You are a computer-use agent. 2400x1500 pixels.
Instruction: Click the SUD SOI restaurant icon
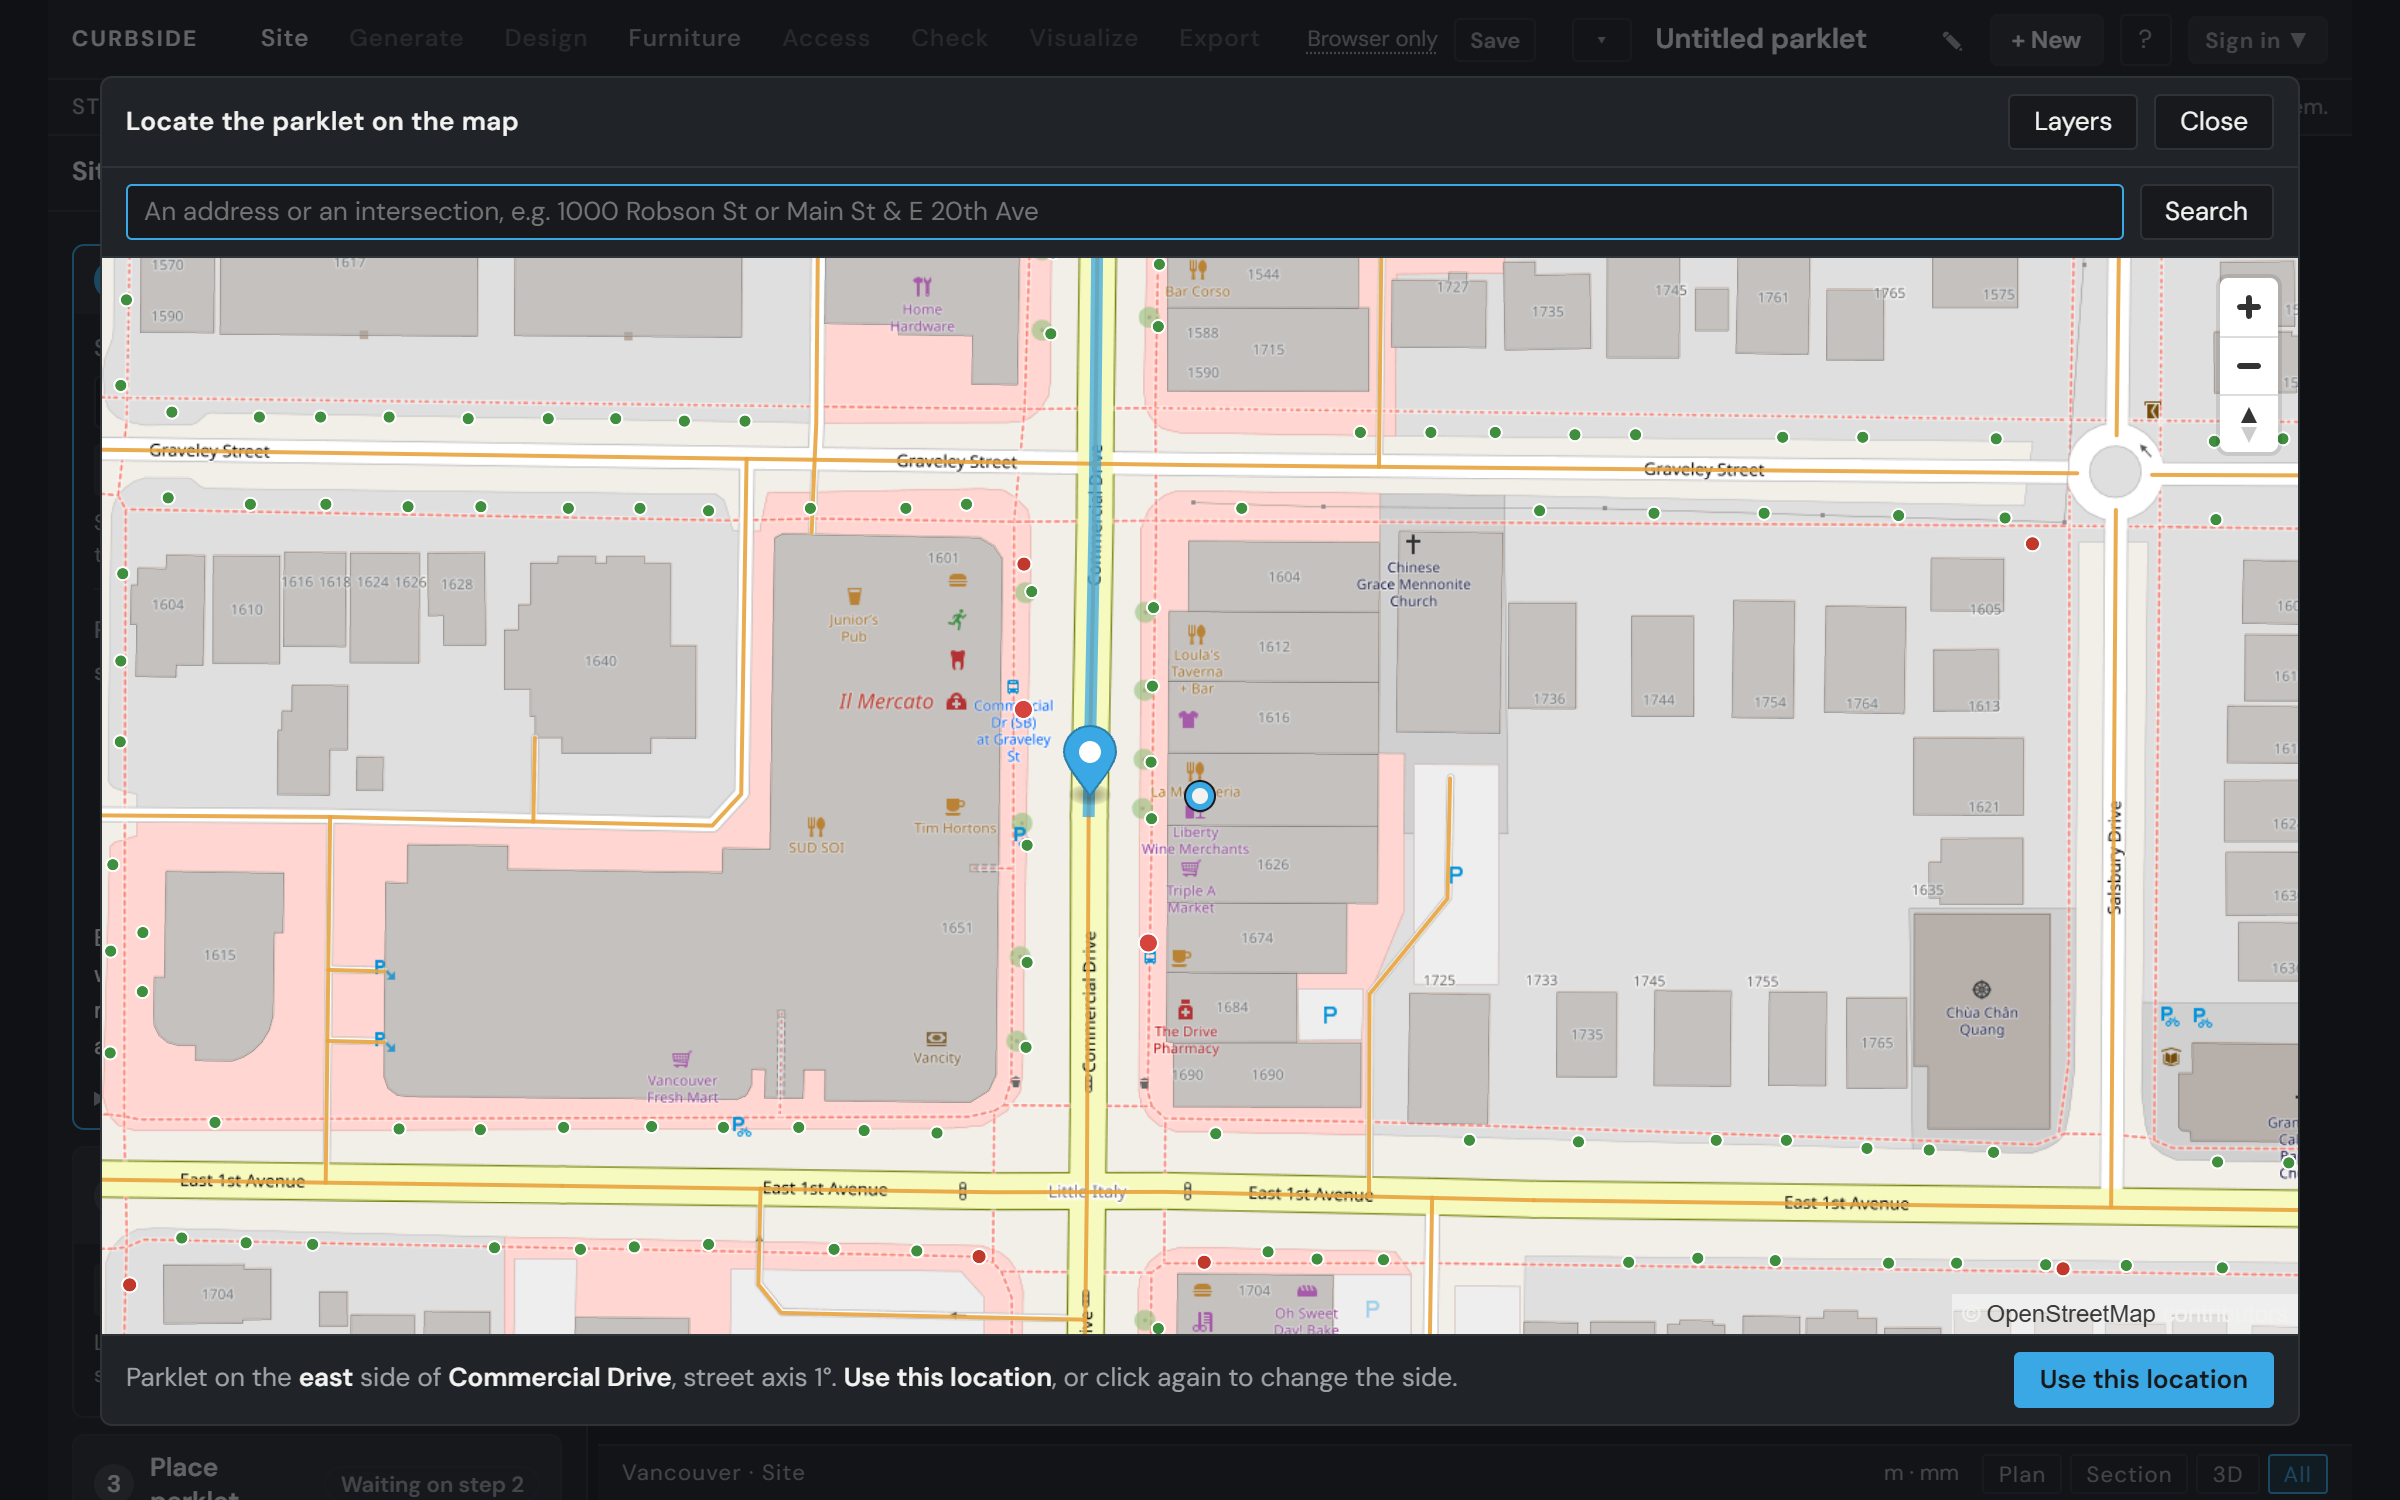[x=816, y=826]
